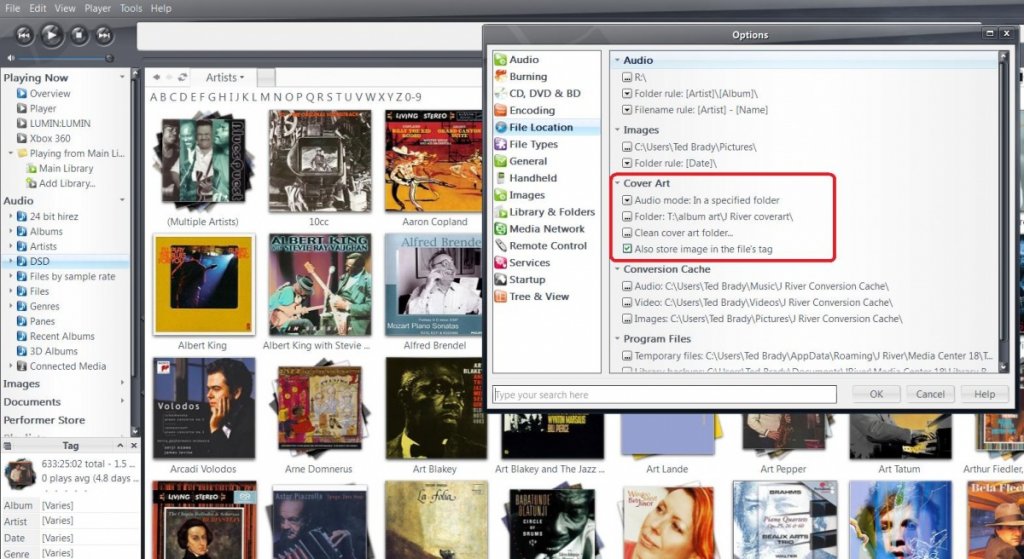Open Tree & View options
Viewport: 1024px width, 559px height.
[539, 297]
